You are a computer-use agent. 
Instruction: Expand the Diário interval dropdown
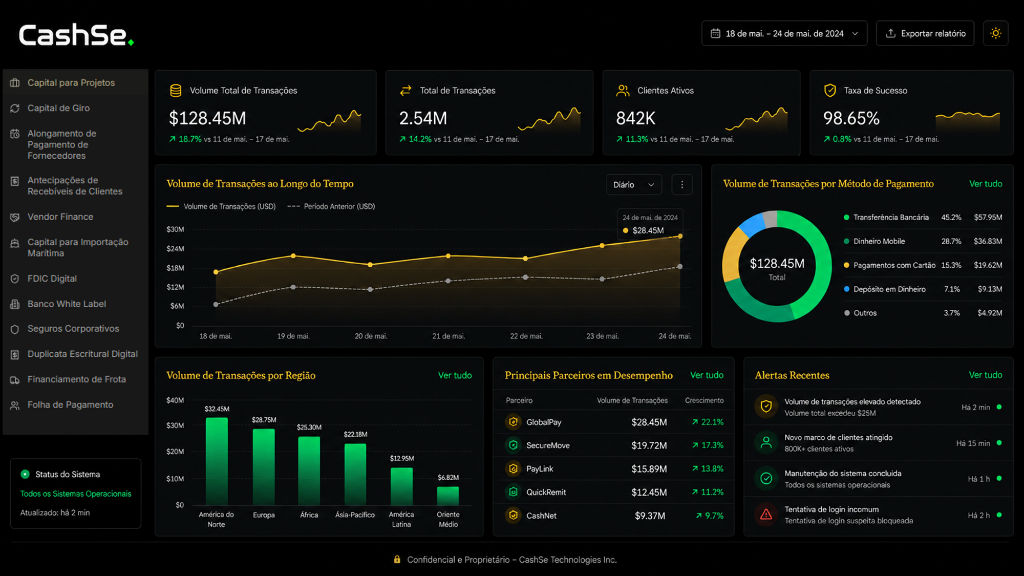(x=633, y=185)
